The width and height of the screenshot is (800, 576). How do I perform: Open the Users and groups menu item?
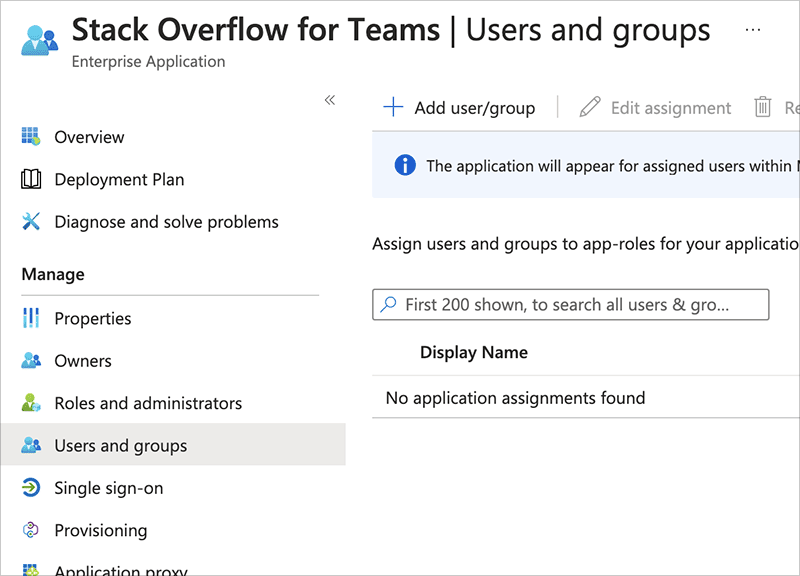click(121, 446)
